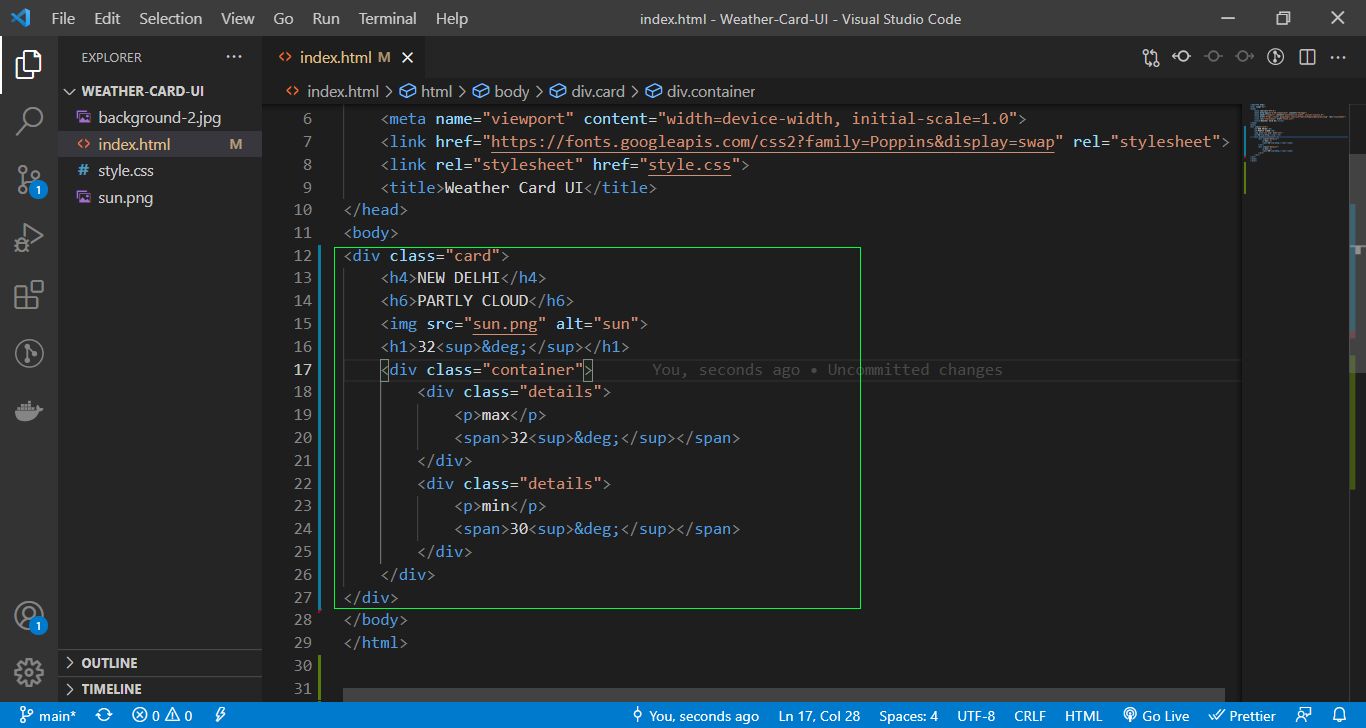Open the View menu

point(238,19)
